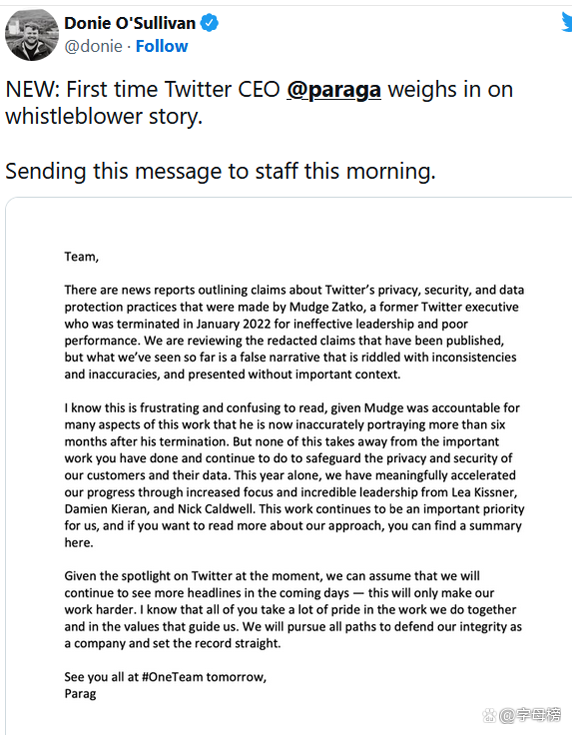Click the "Parag" signature
The image size is (572, 735).
point(80,694)
